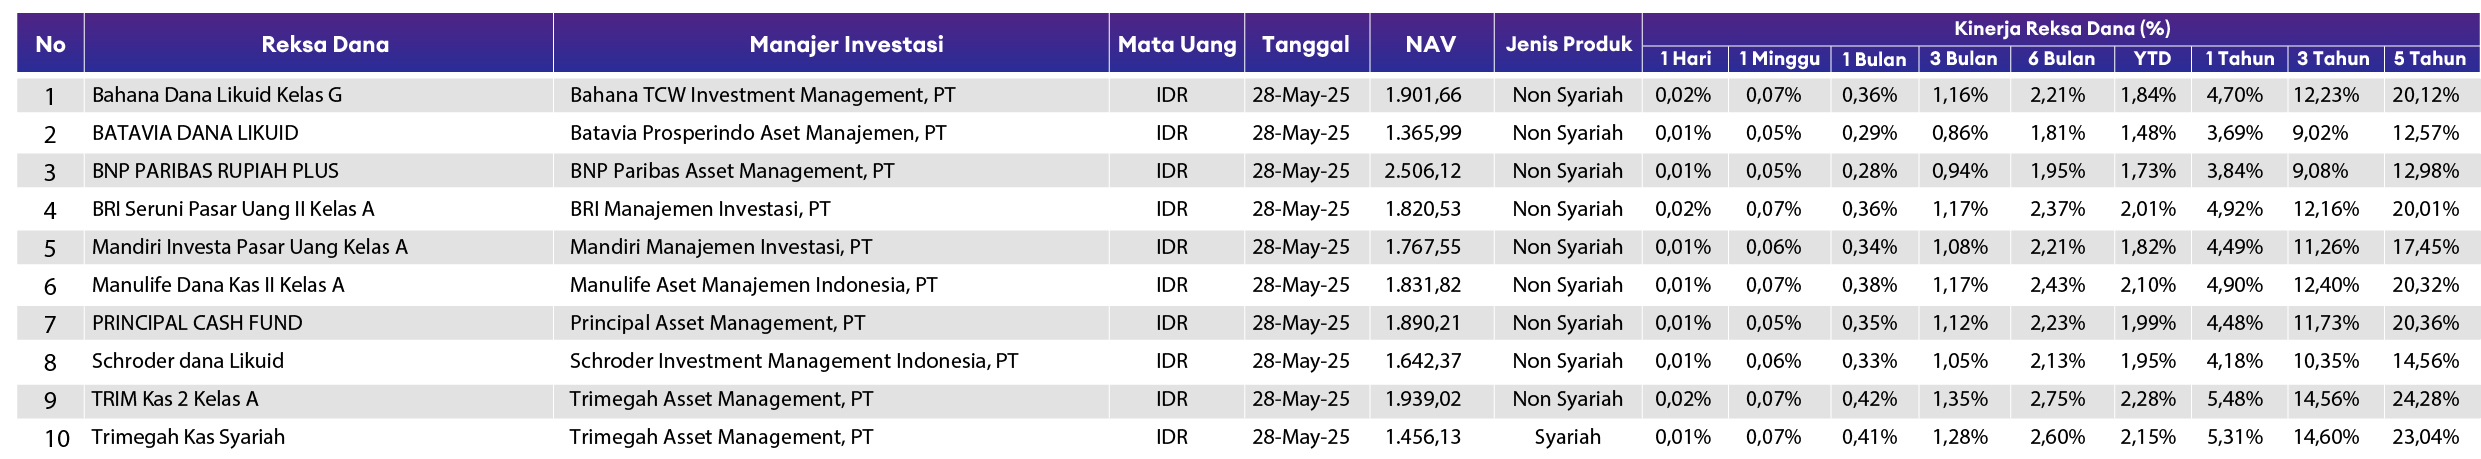2481x459 pixels.
Task: Open BRI Seruni Pasar Uang II Kelas A
Action: click(x=233, y=209)
